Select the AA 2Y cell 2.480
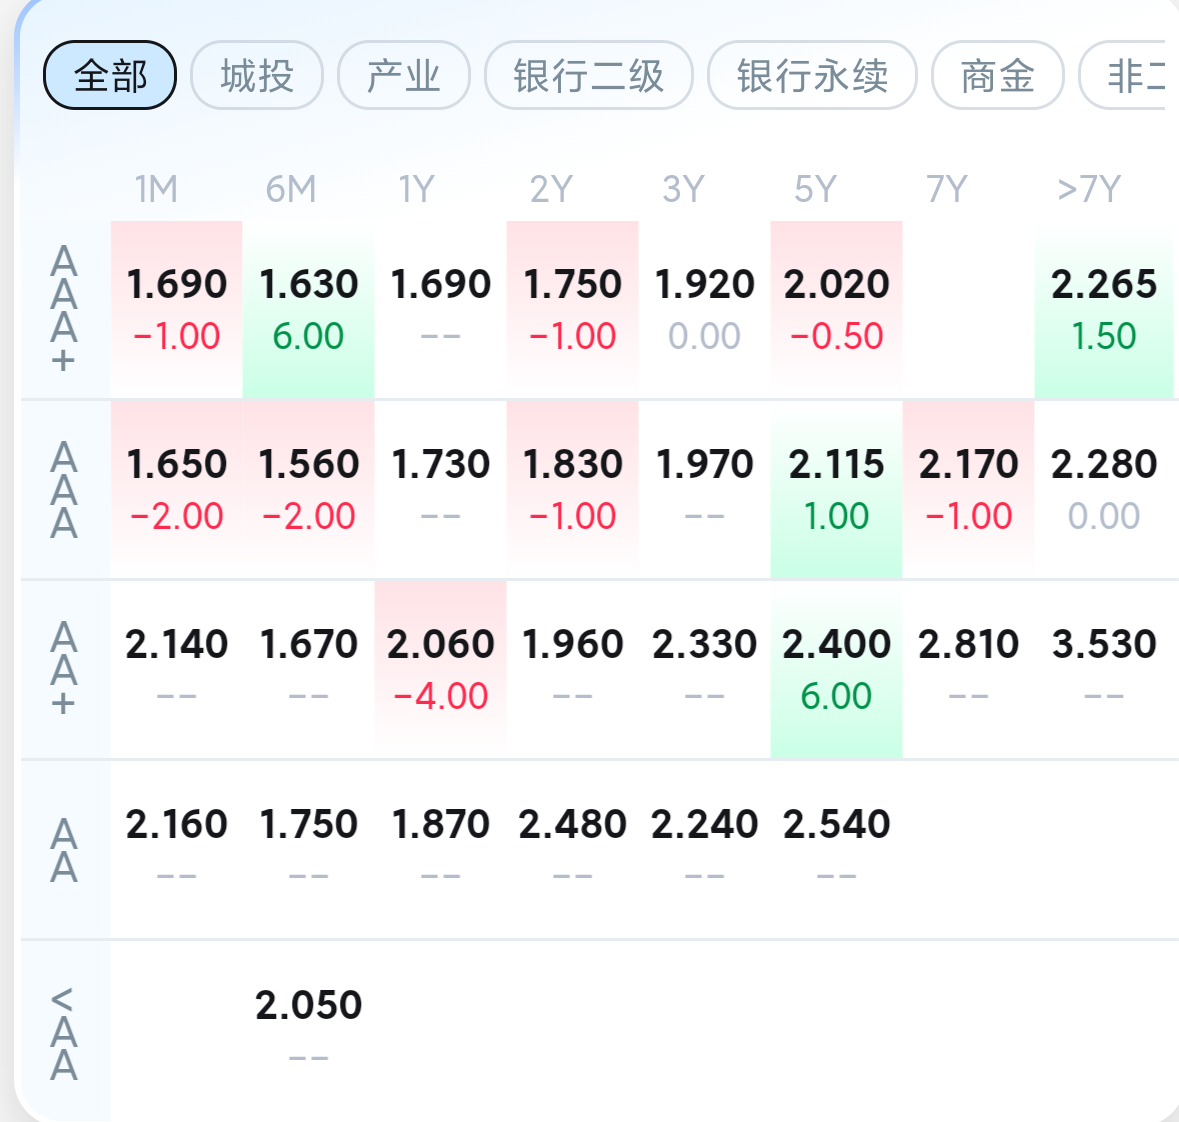Image resolution: width=1179 pixels, height=1122 pixels. click(573, 848)
